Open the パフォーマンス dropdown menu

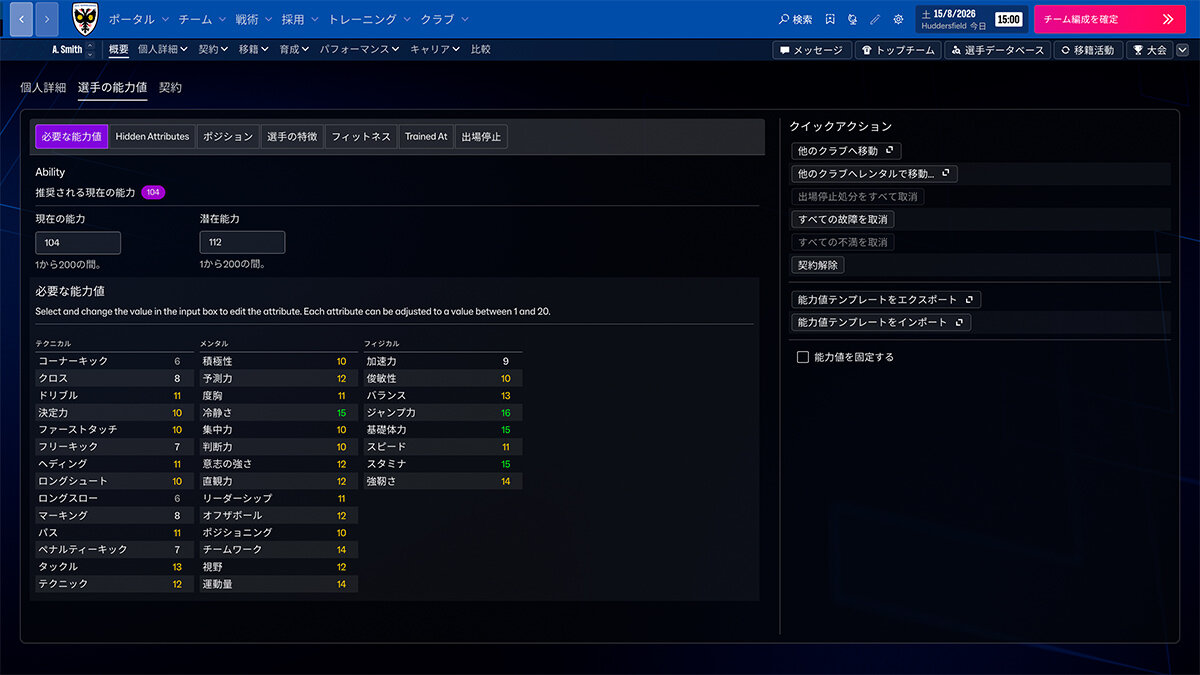(x=360, y=49)
